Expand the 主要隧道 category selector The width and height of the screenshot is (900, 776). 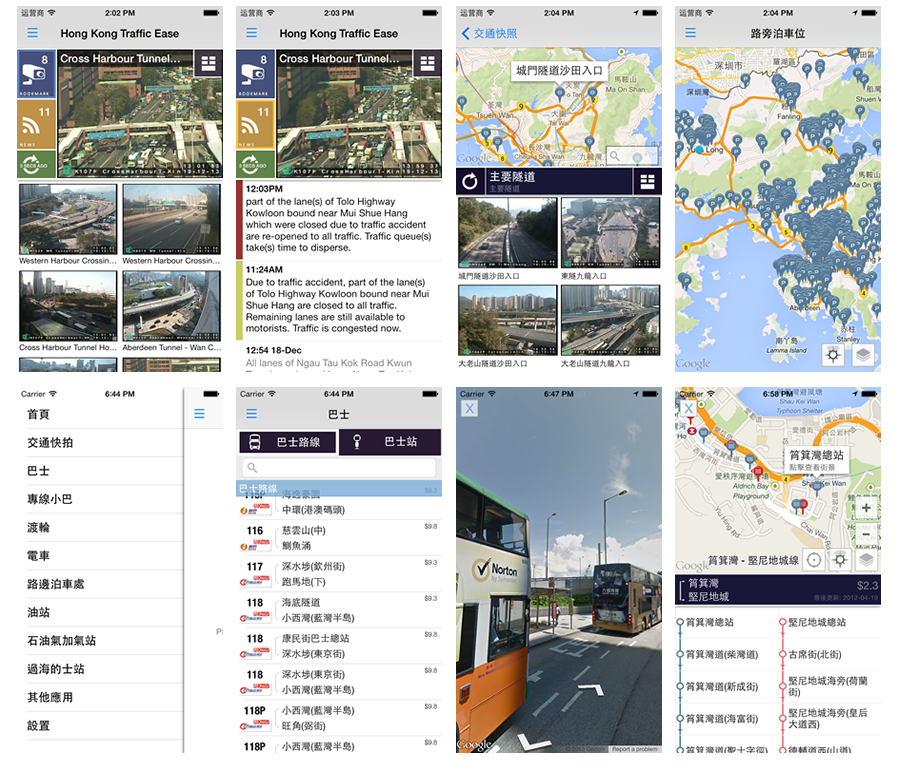558,181
